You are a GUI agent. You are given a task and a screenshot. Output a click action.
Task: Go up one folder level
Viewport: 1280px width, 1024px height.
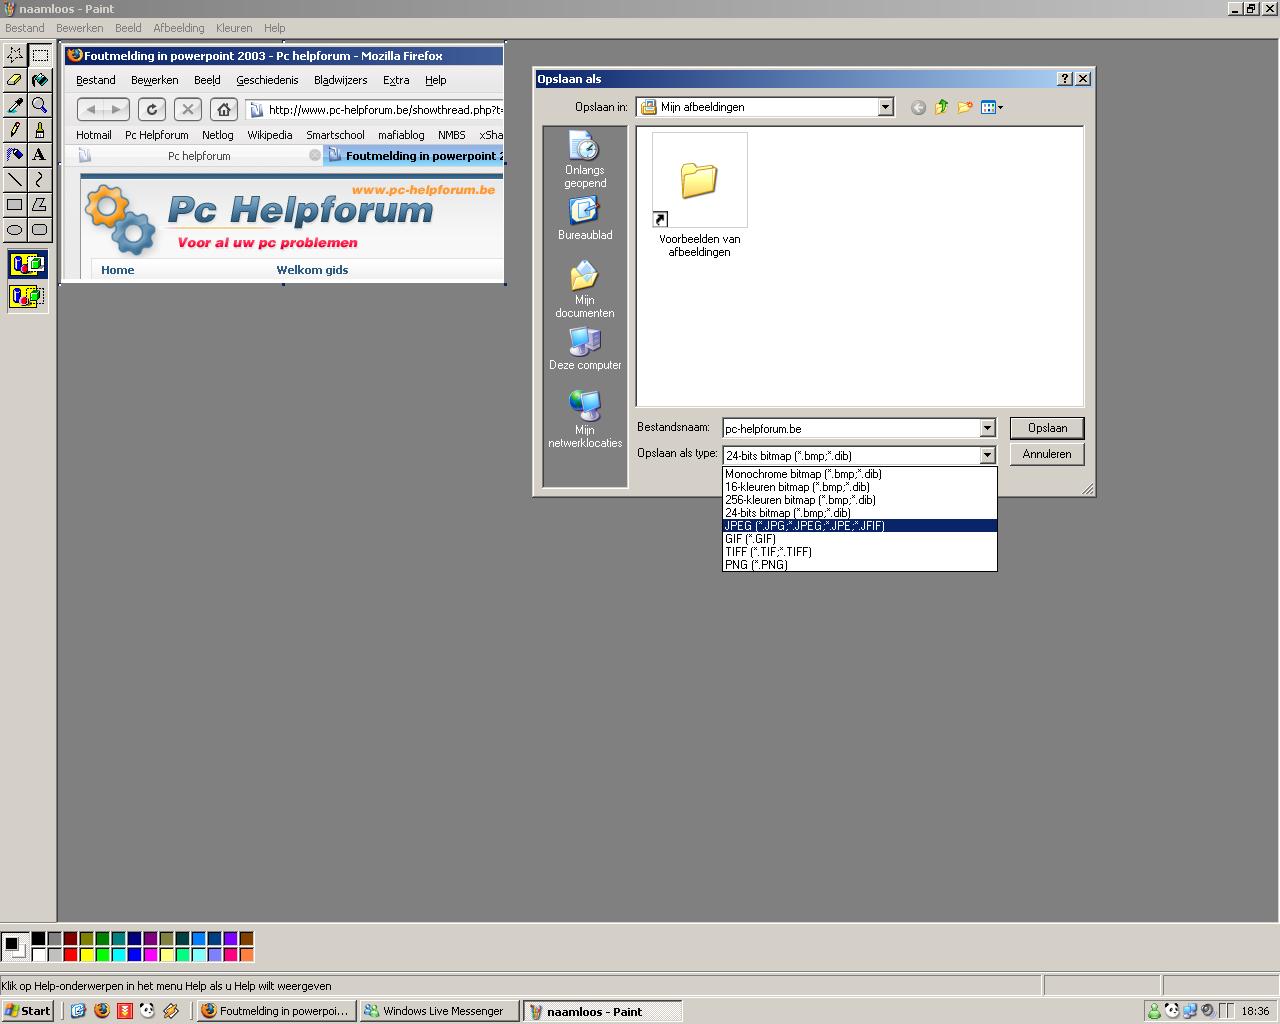pyautogui.click(x=941, y=108)
